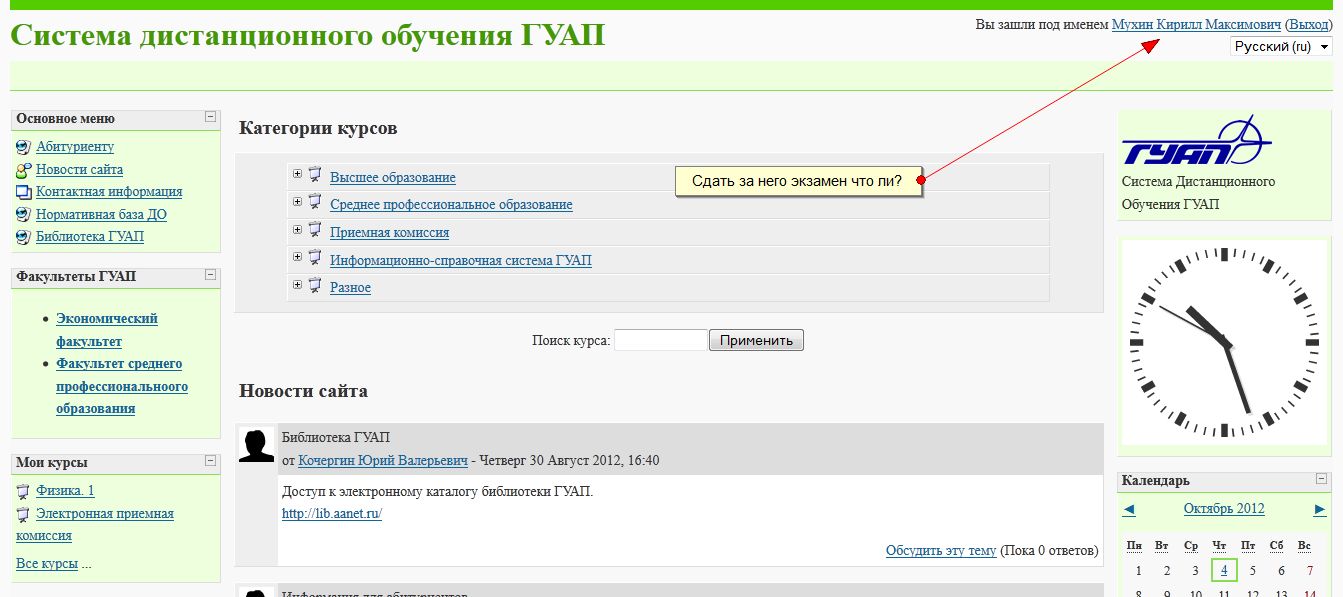This screenshot has width=1343, height=597.
Task: Click the Новости сайта icon
Action: pyautogui.click(x=23, y=170)
